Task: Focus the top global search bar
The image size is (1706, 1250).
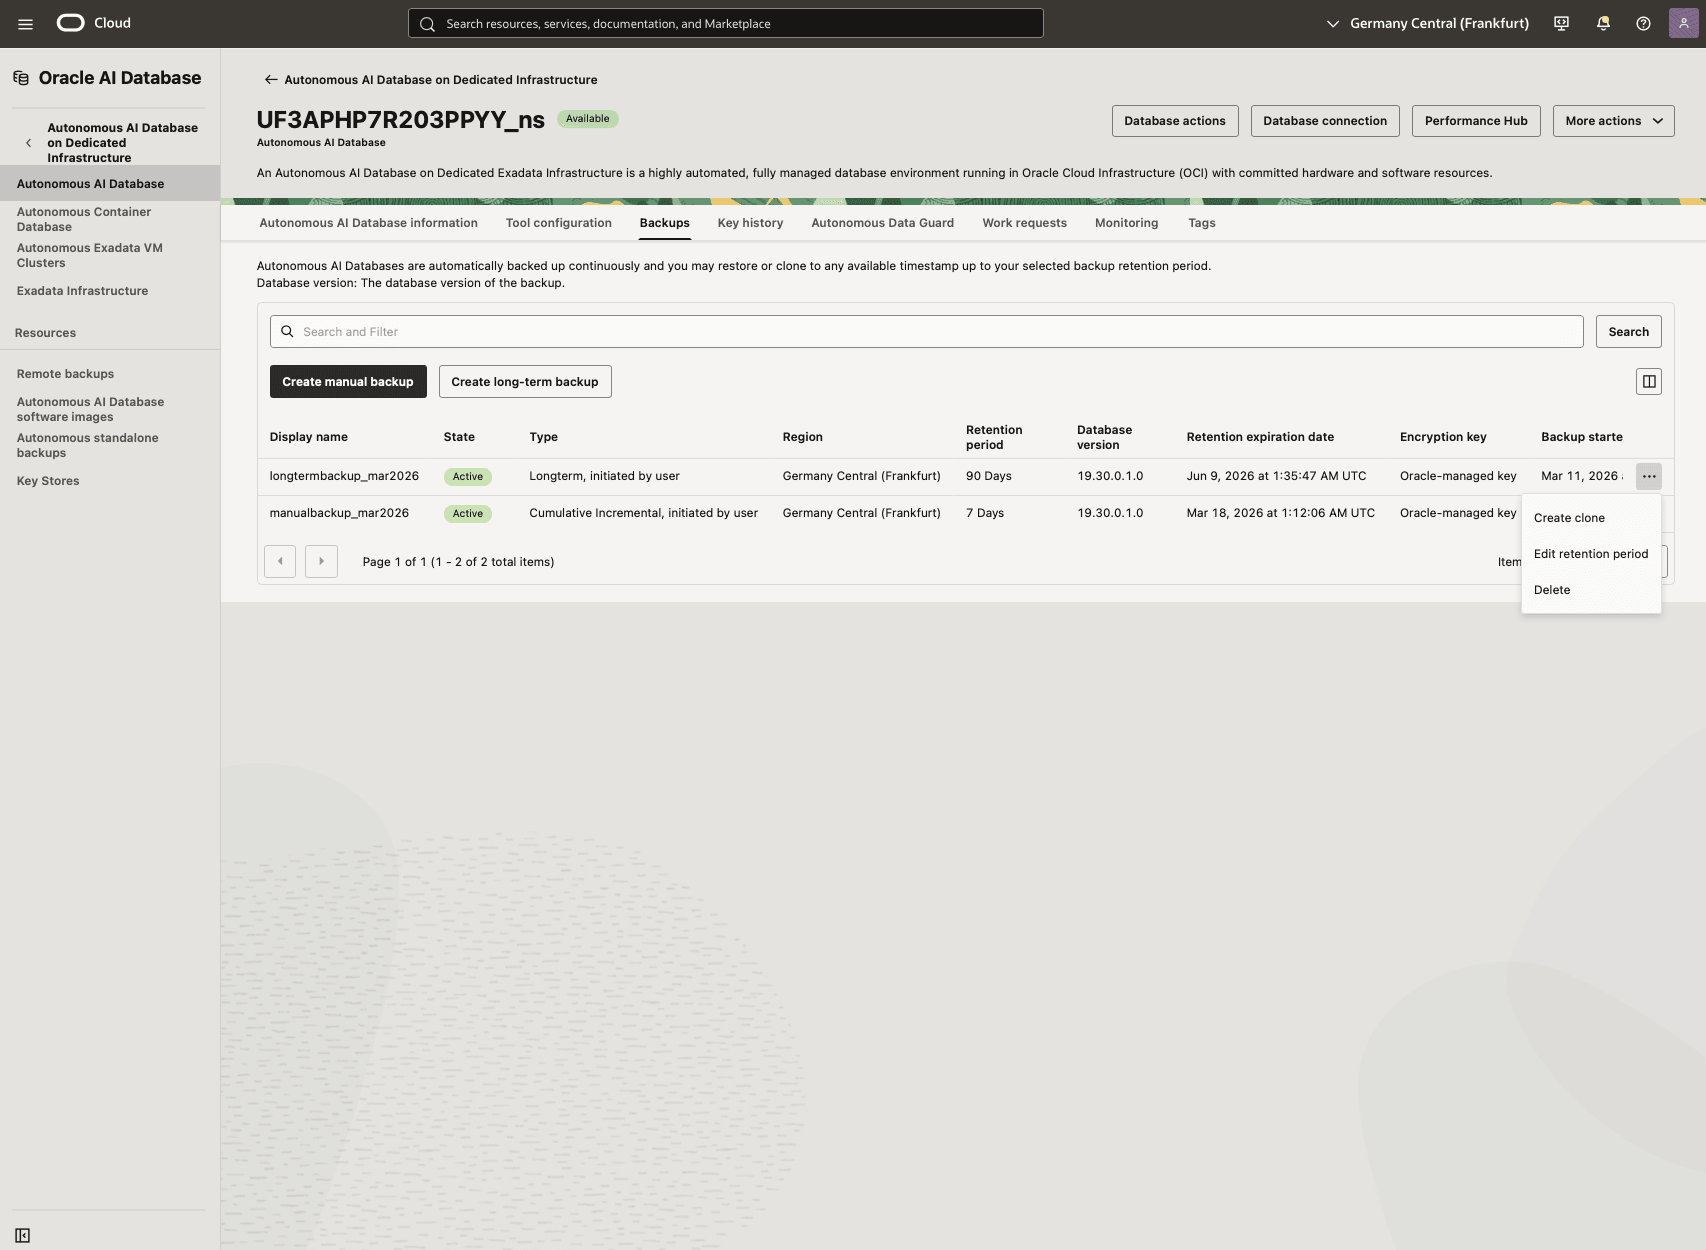Action: (725, 23)
